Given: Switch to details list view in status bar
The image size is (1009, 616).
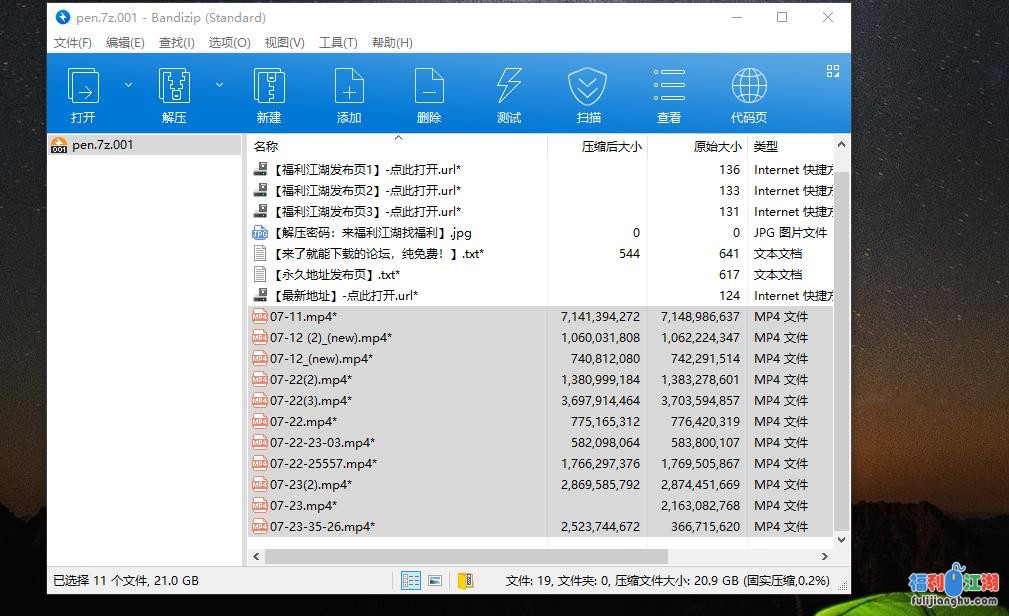Looking at the screenshot, I should coord(410,580).
